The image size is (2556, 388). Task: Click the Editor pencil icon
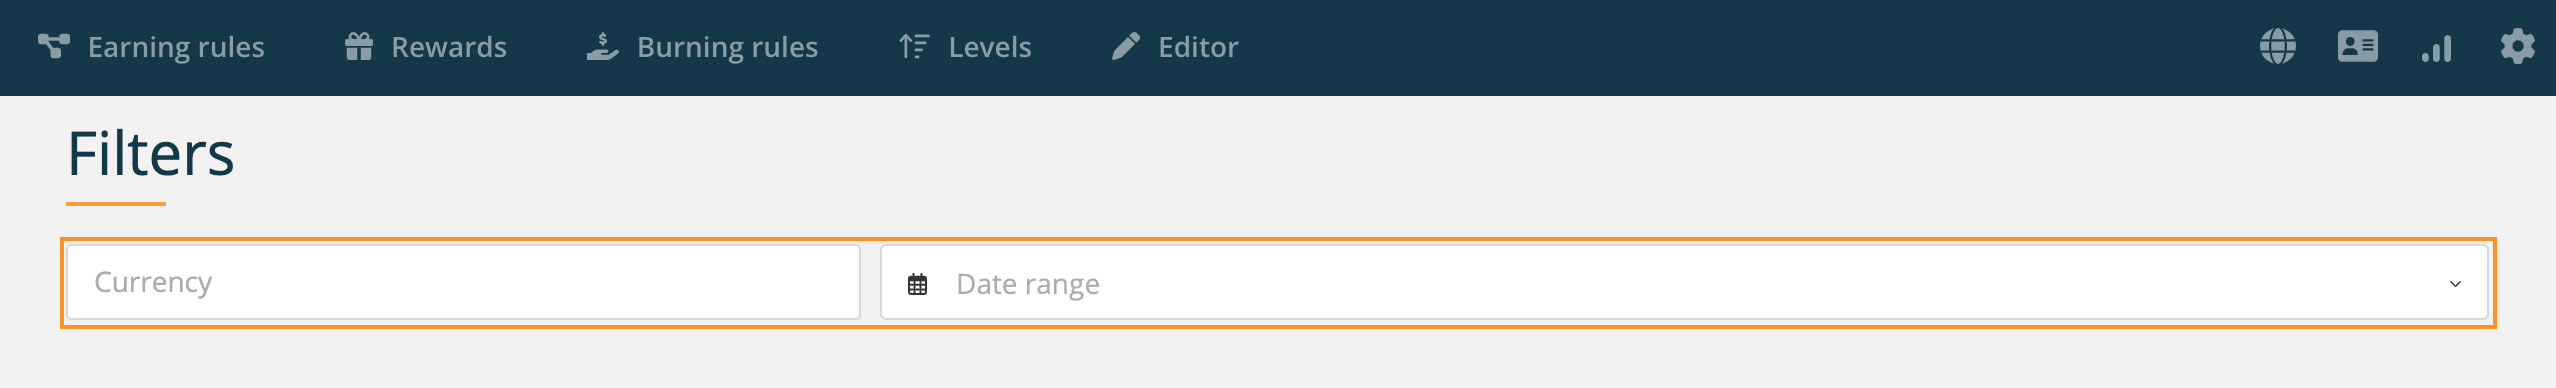pyautogui.click(x=1125, y=46)
